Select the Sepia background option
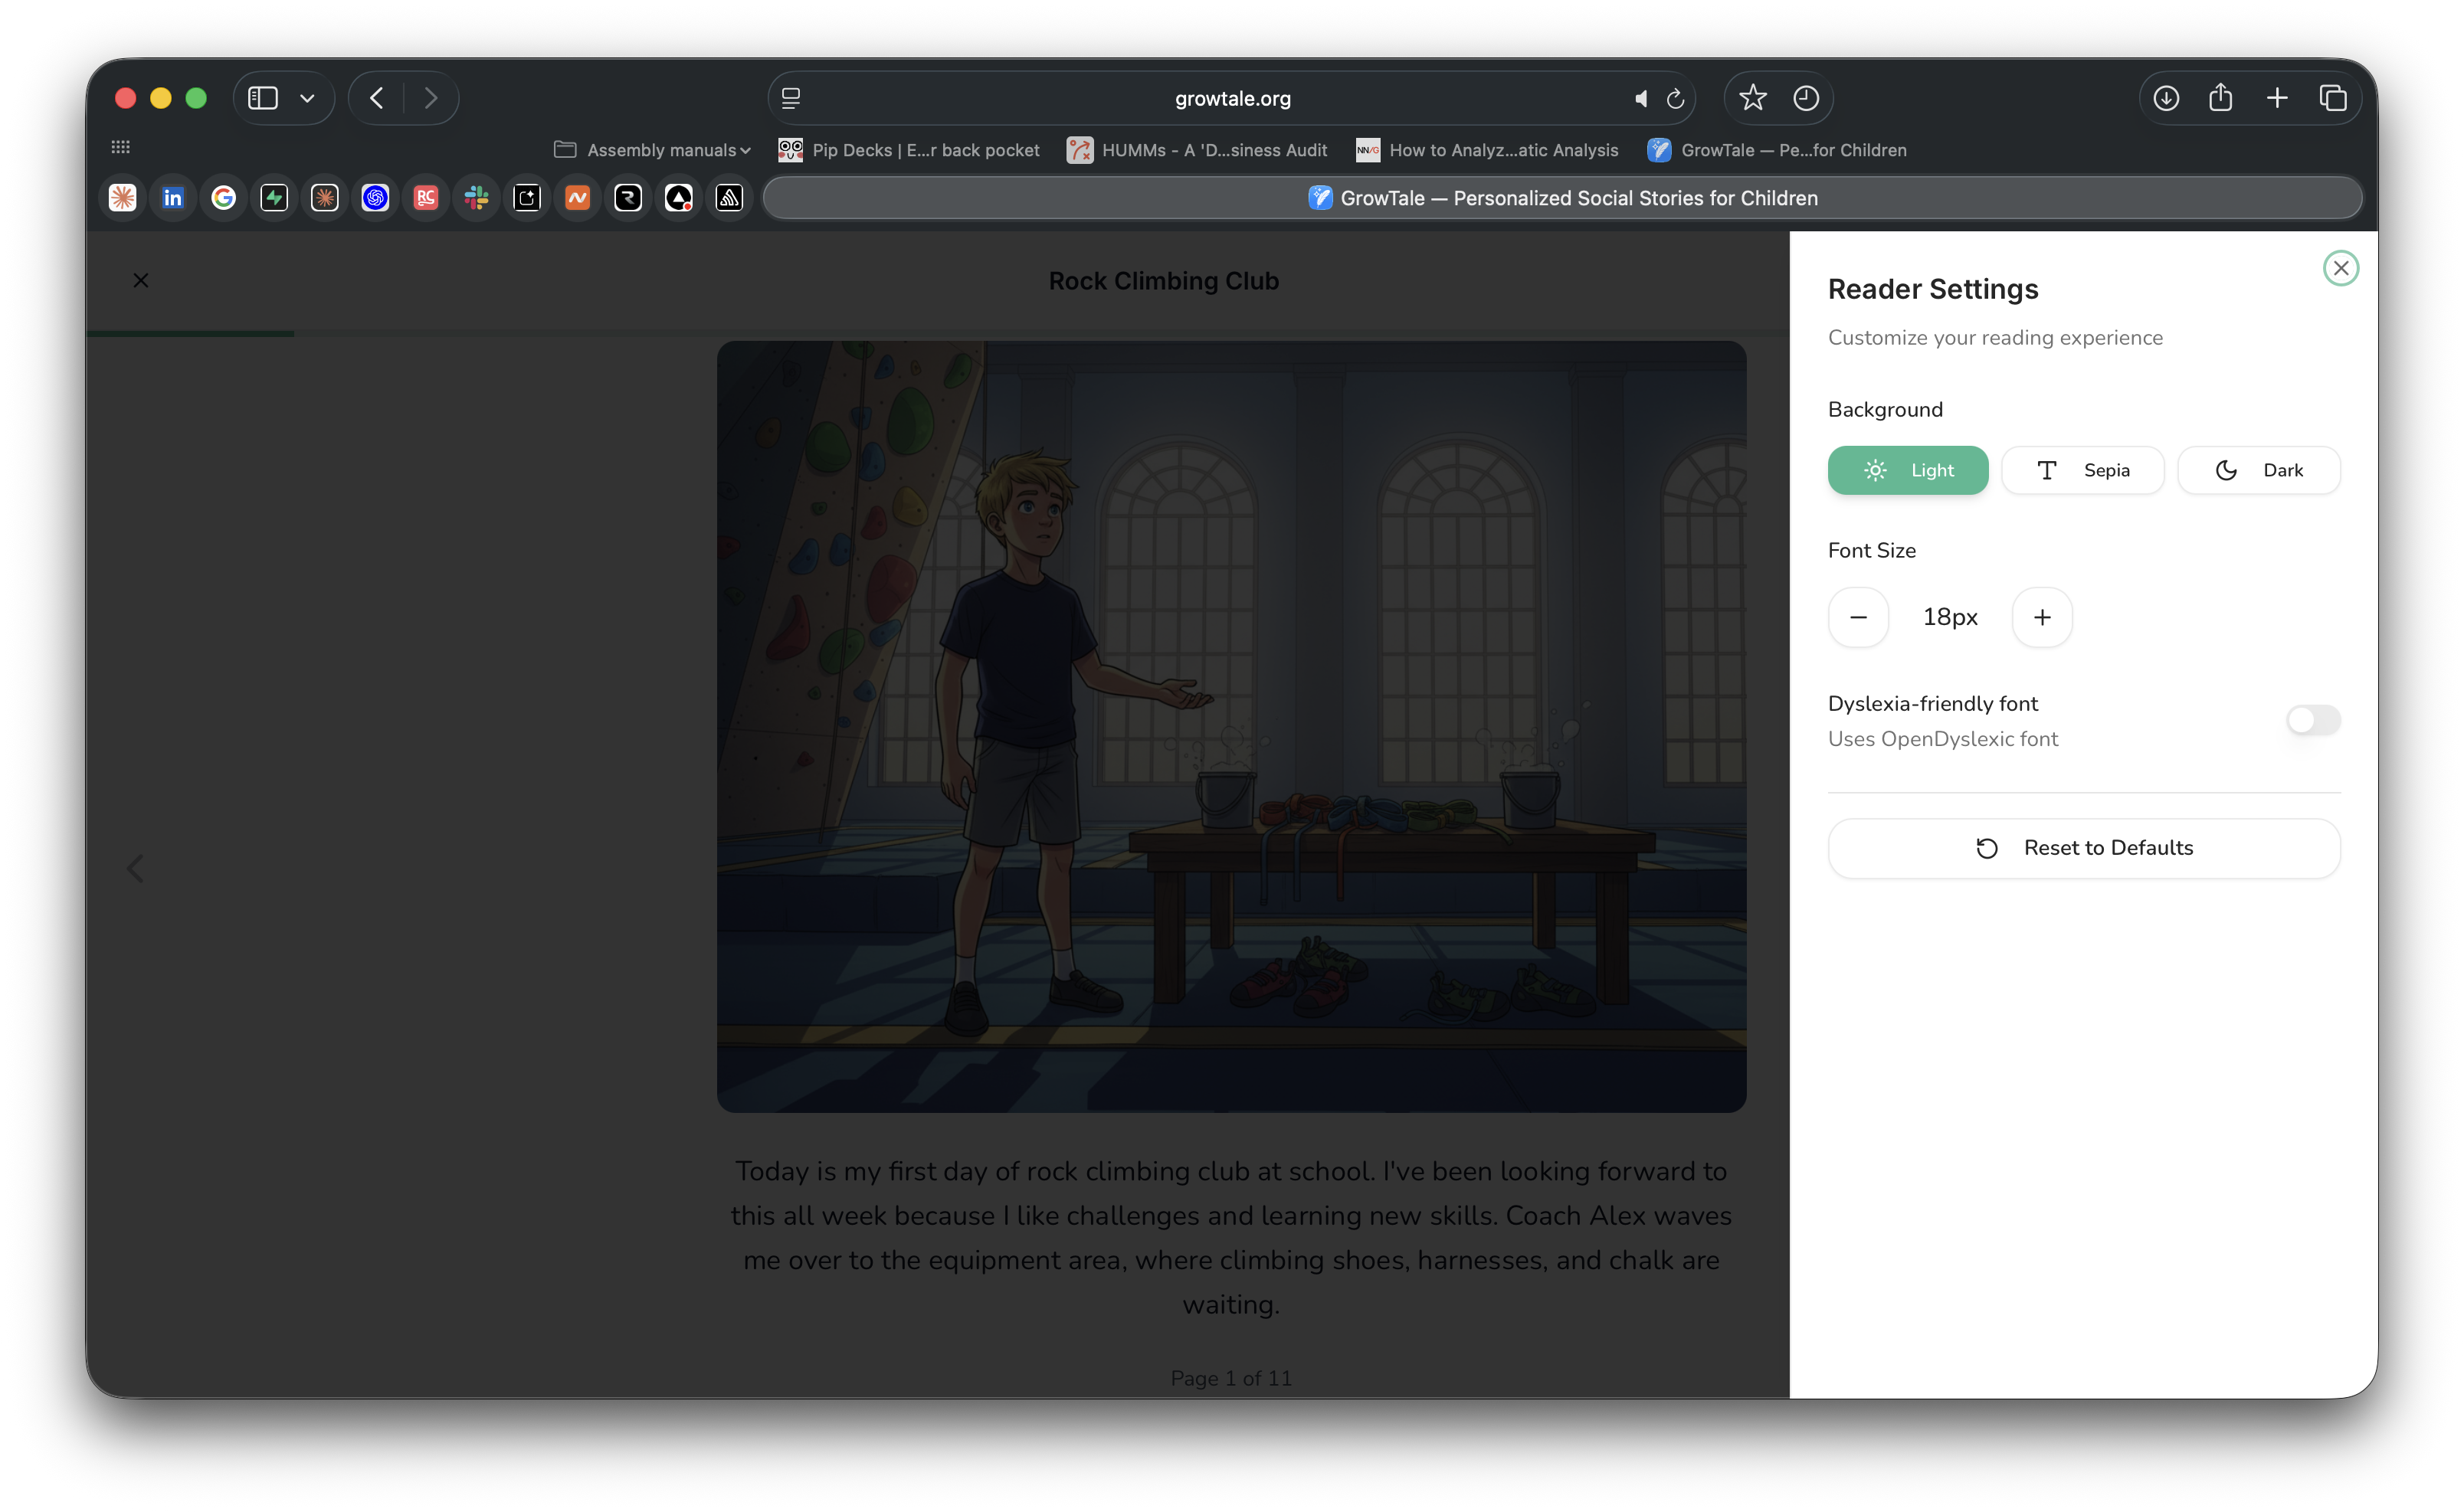Viewport: 2464px width, 1512px height. (2083, 470)
